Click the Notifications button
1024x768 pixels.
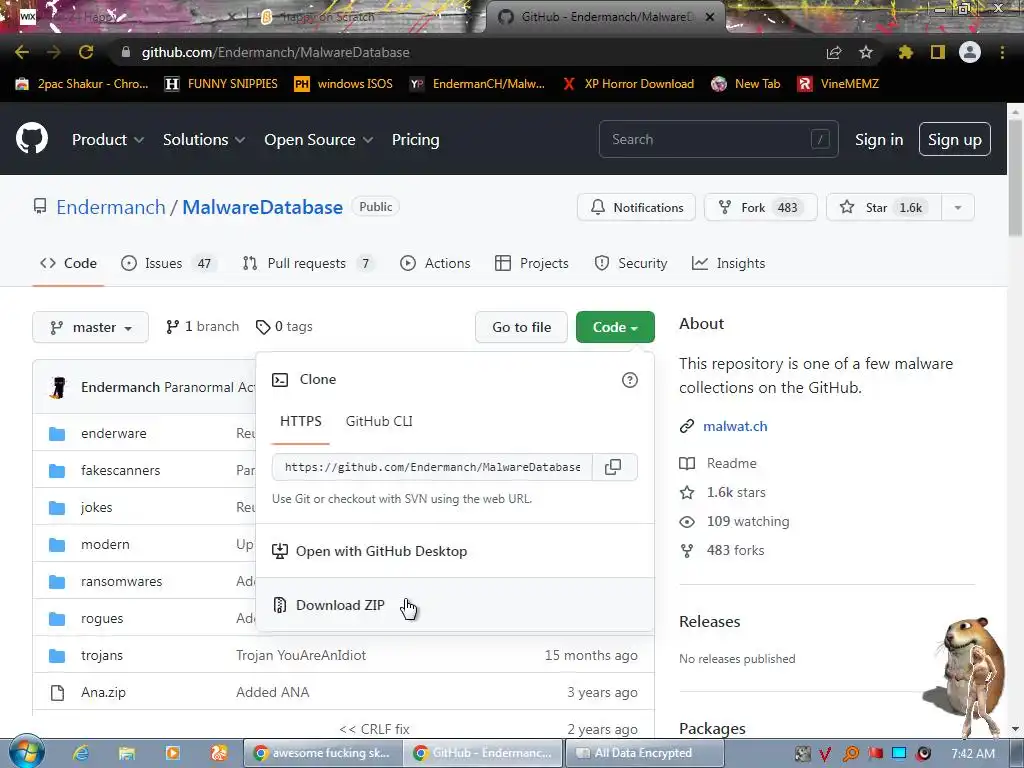(x=636, y=208)
